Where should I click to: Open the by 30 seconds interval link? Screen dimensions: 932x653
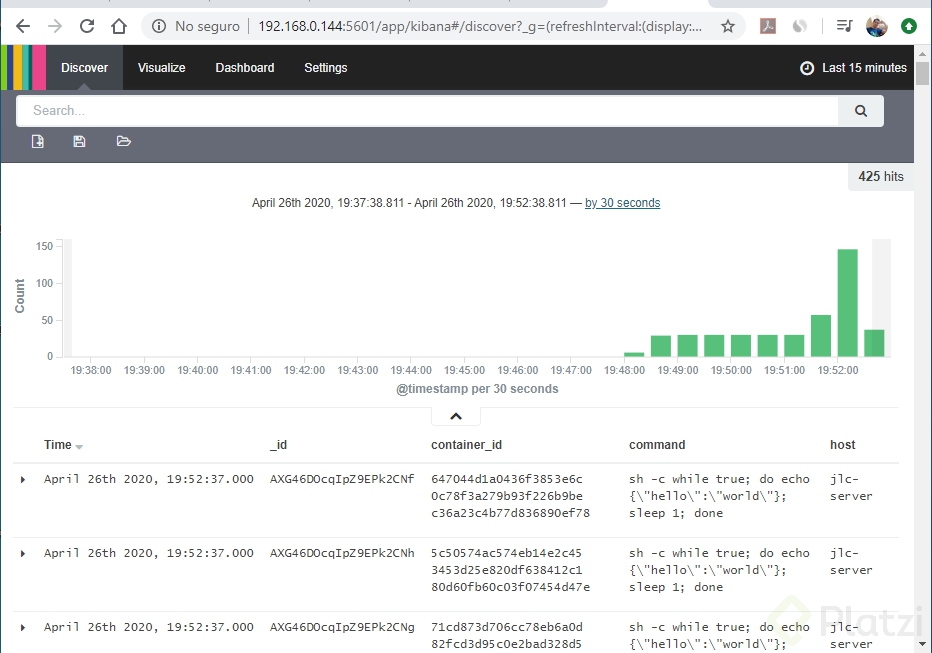(622, 202)
